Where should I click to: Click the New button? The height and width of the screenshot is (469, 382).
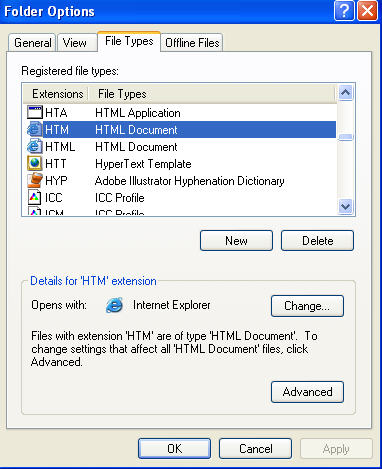point(236,241)
